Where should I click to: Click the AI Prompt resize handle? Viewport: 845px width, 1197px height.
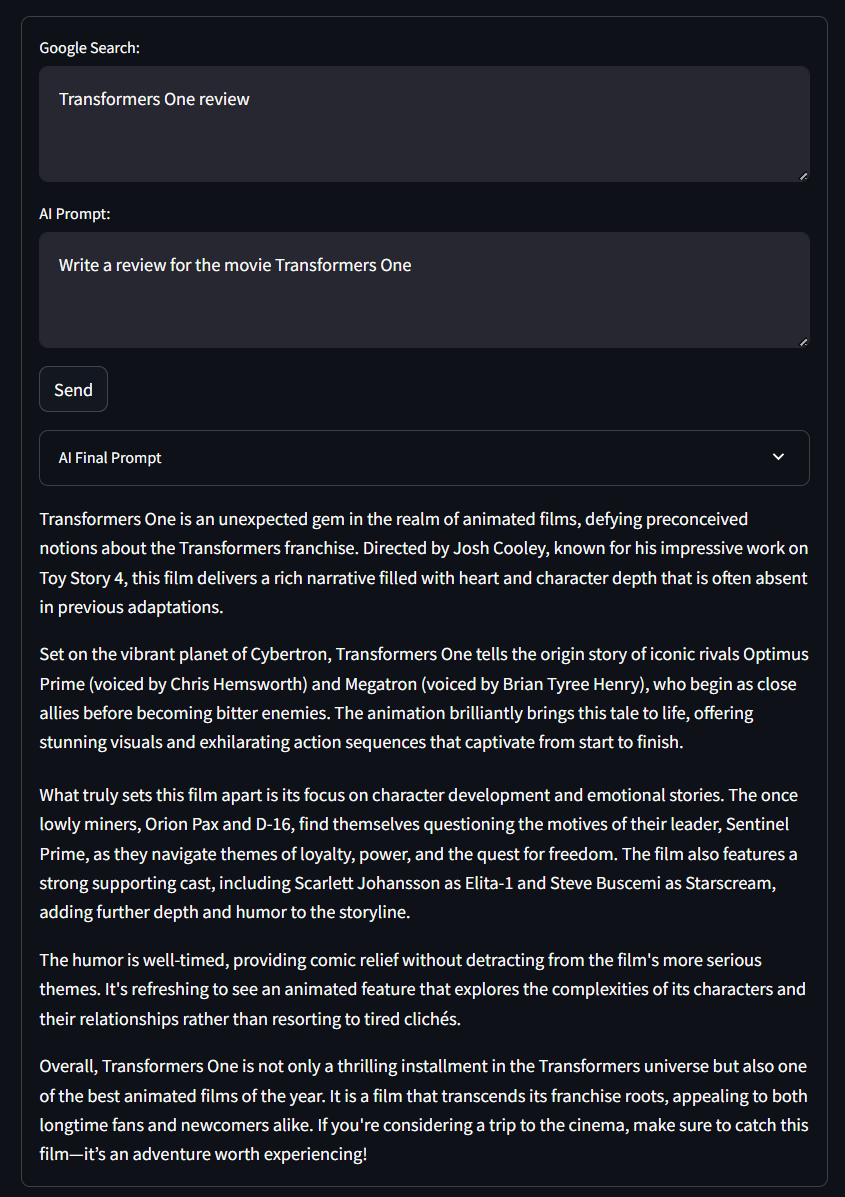pyautogui.click(x=803, y=342)
